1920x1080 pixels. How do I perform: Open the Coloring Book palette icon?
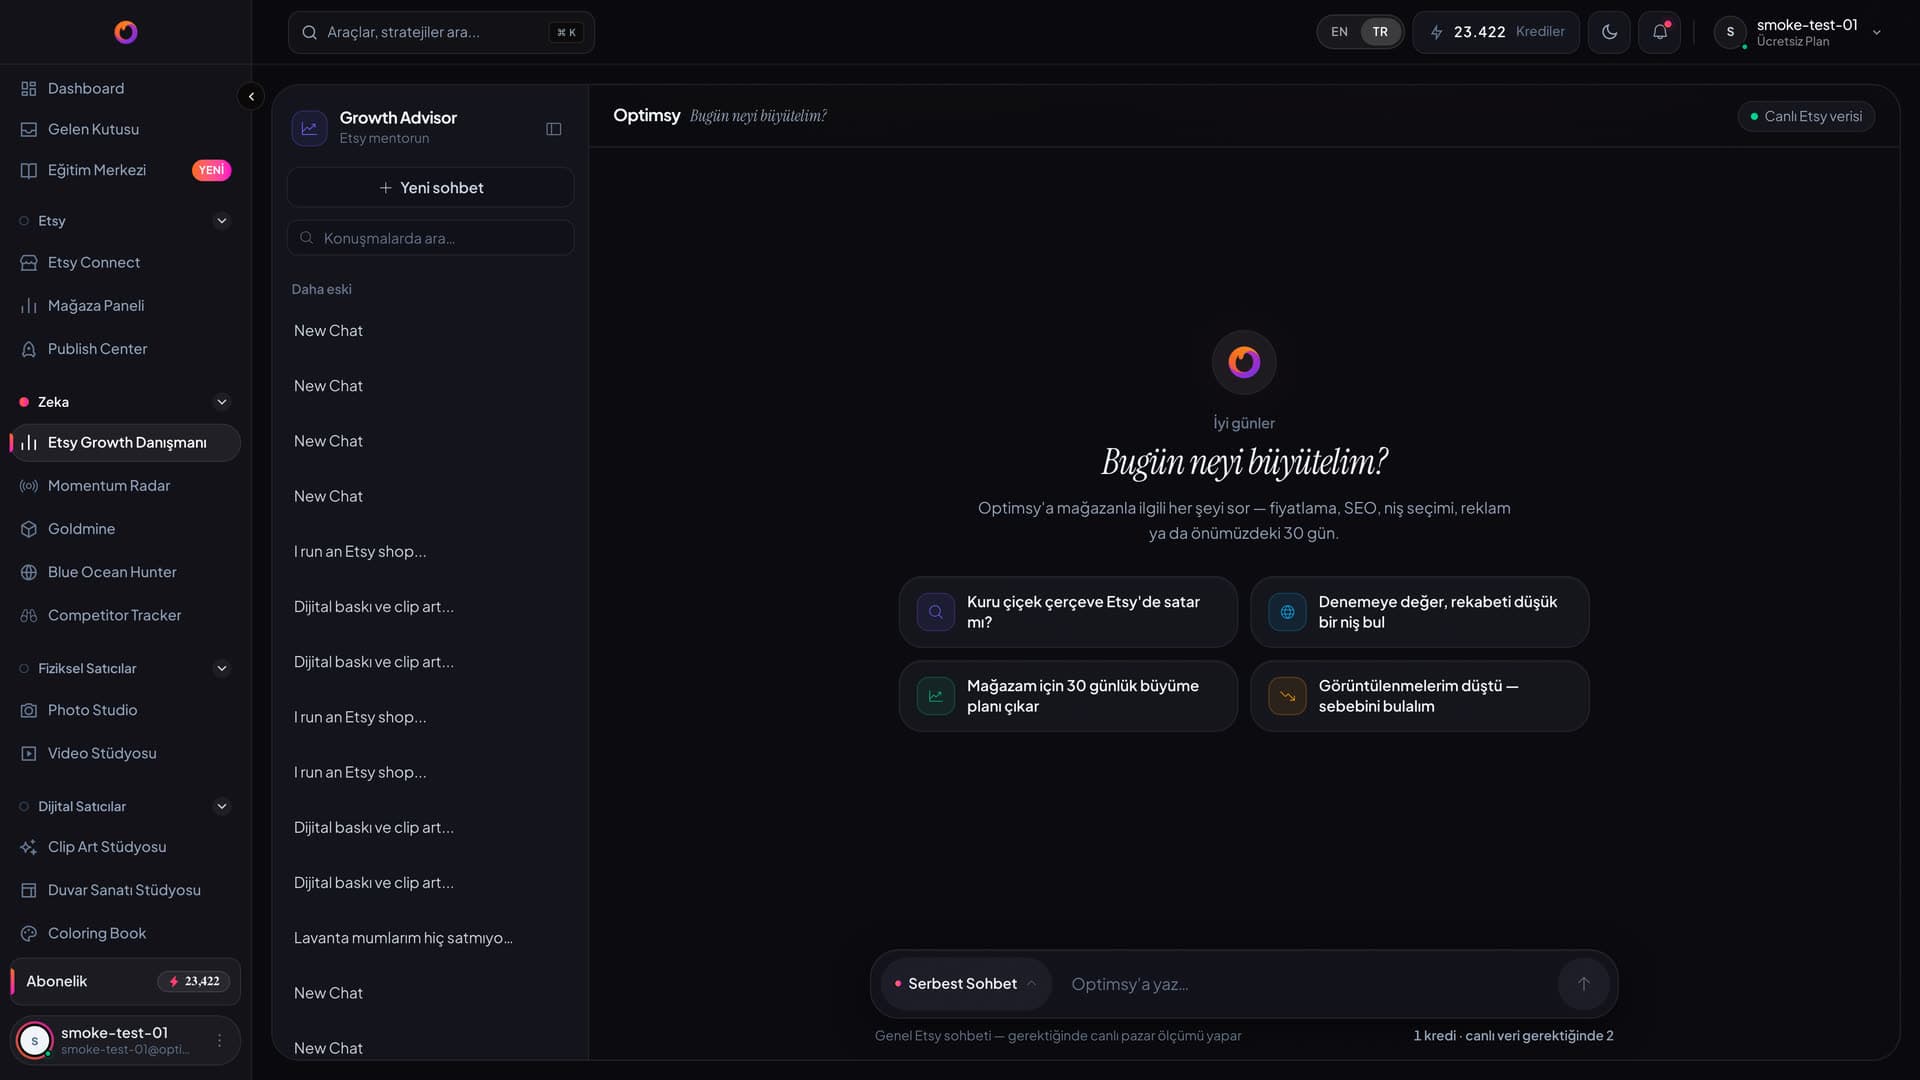(29, 933)
